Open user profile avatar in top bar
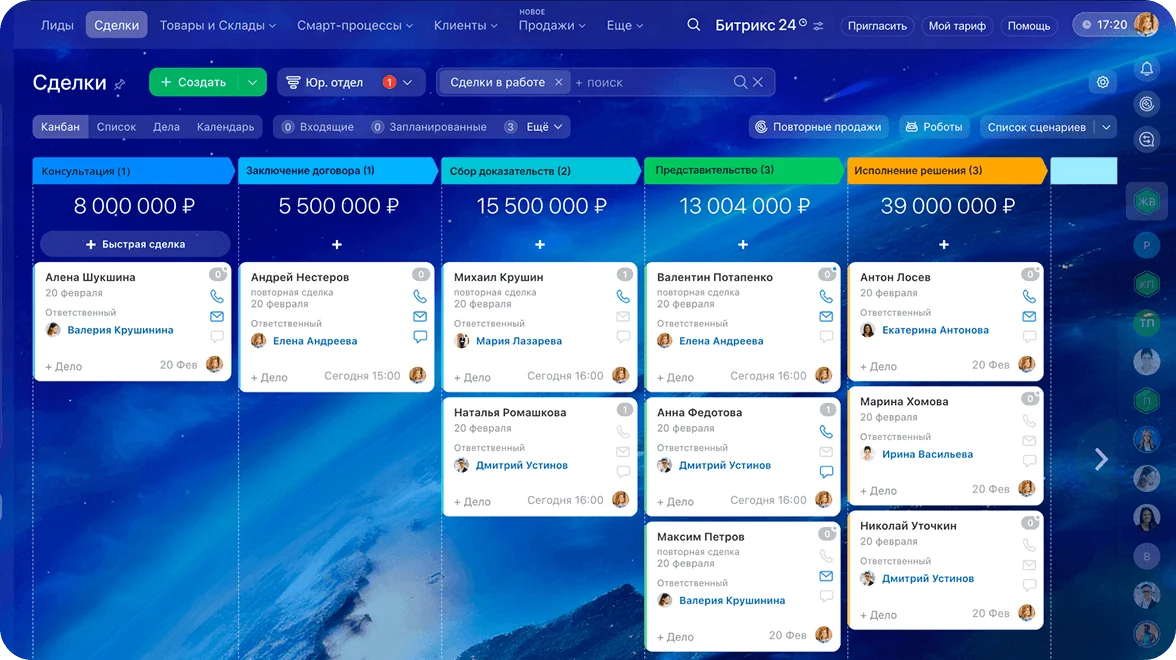Image resolution: width=1176 pixels, height=660 pixels. [x=1146, y=25]
